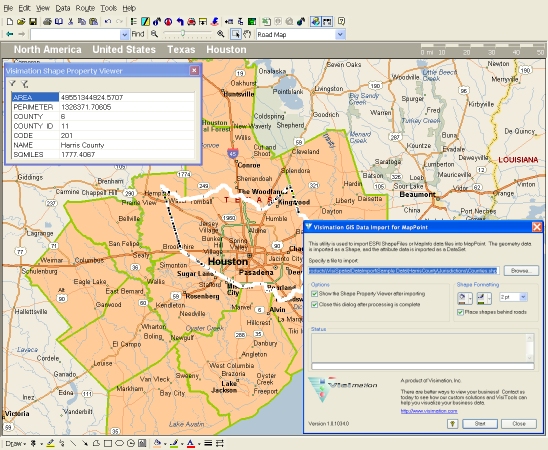
Task: Undo the last action with the Undo arrow
Action: (x=108, y=22)
